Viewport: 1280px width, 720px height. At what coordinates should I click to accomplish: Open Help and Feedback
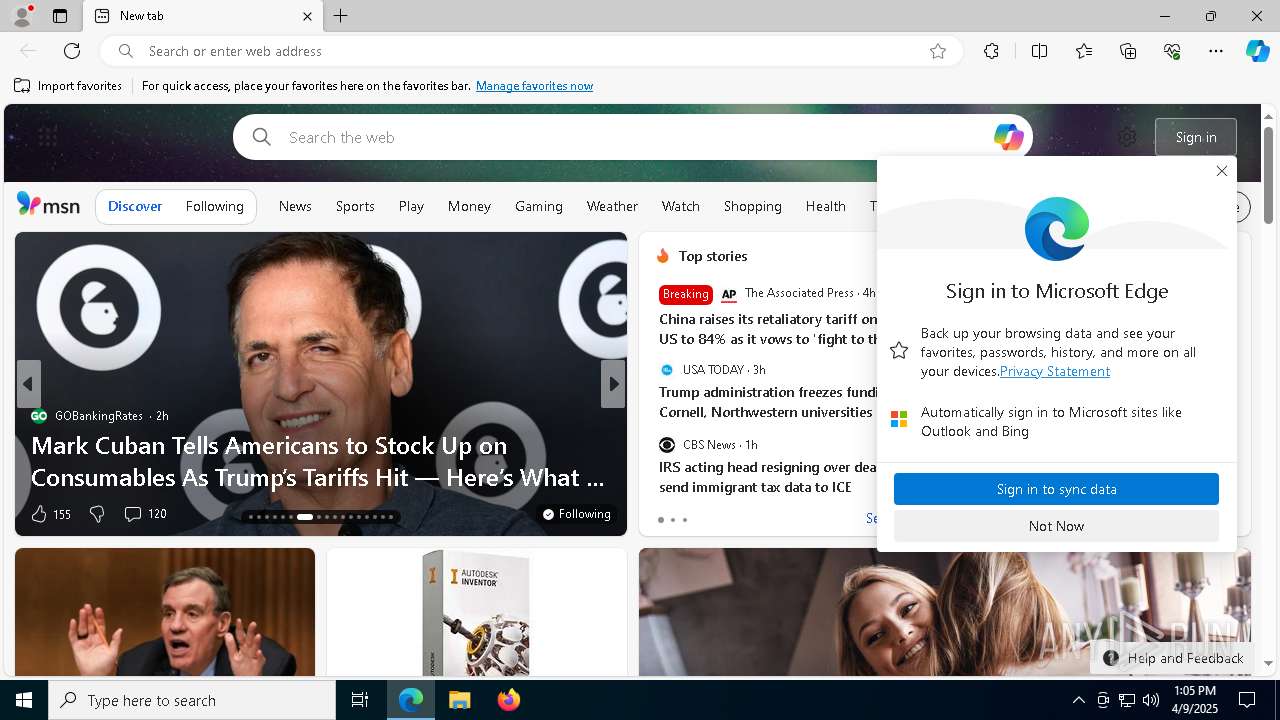pos(1173,658)
